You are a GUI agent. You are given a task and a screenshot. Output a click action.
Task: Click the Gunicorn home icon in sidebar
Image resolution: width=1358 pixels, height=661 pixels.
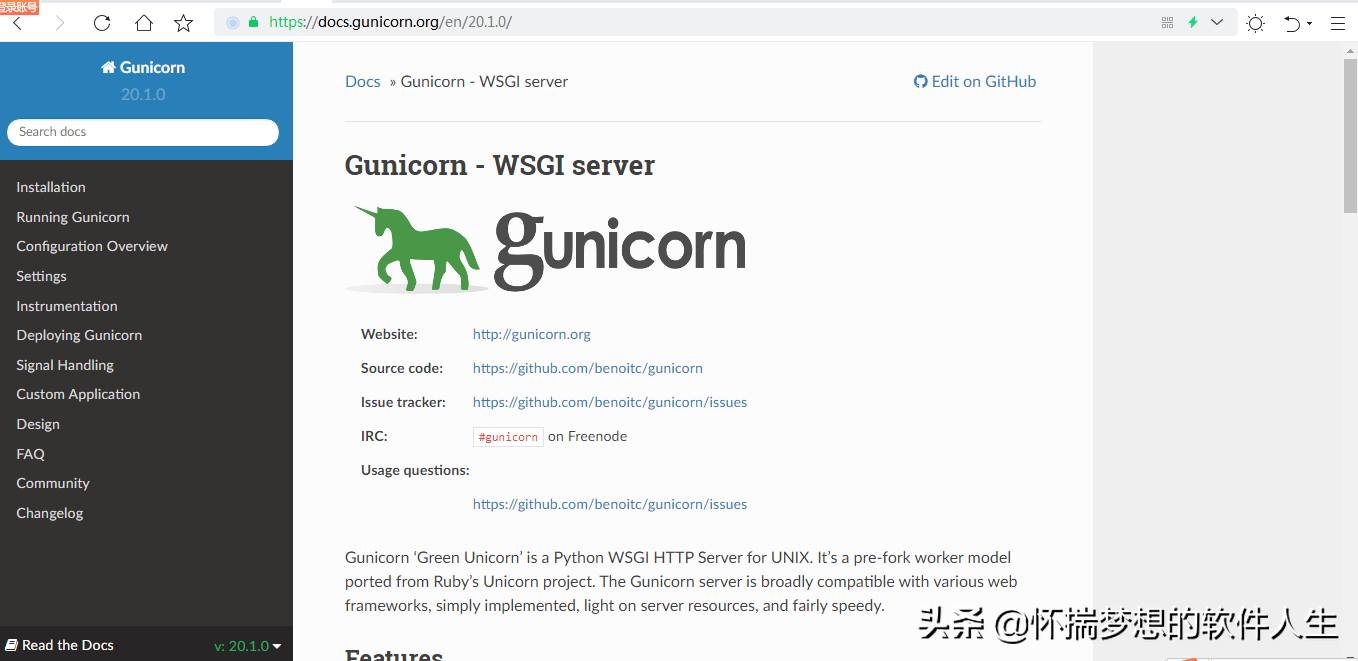pyautogui.click(x=108, y=68)
